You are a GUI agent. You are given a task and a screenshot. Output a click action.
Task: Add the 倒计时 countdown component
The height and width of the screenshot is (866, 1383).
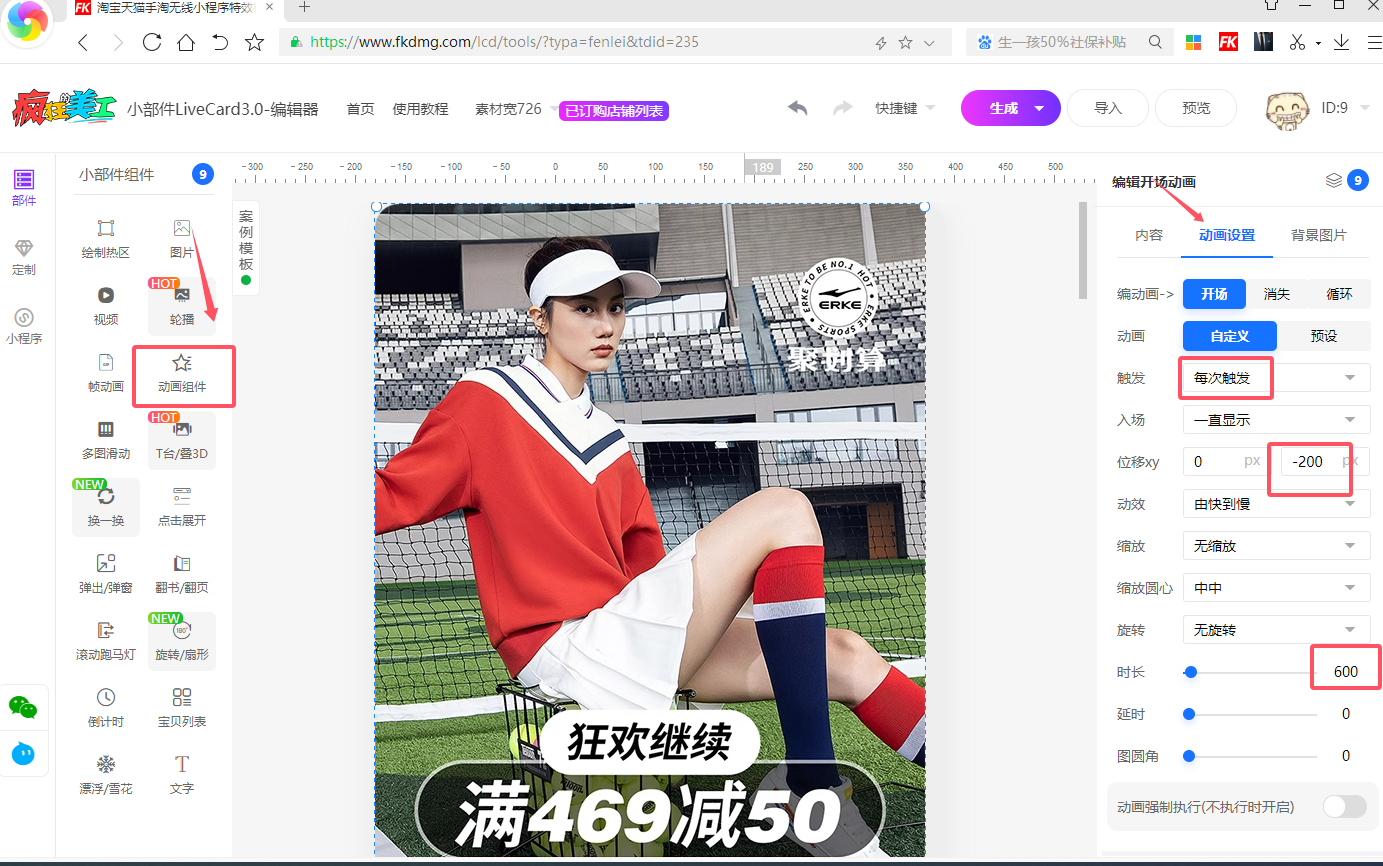pos(106,708)
